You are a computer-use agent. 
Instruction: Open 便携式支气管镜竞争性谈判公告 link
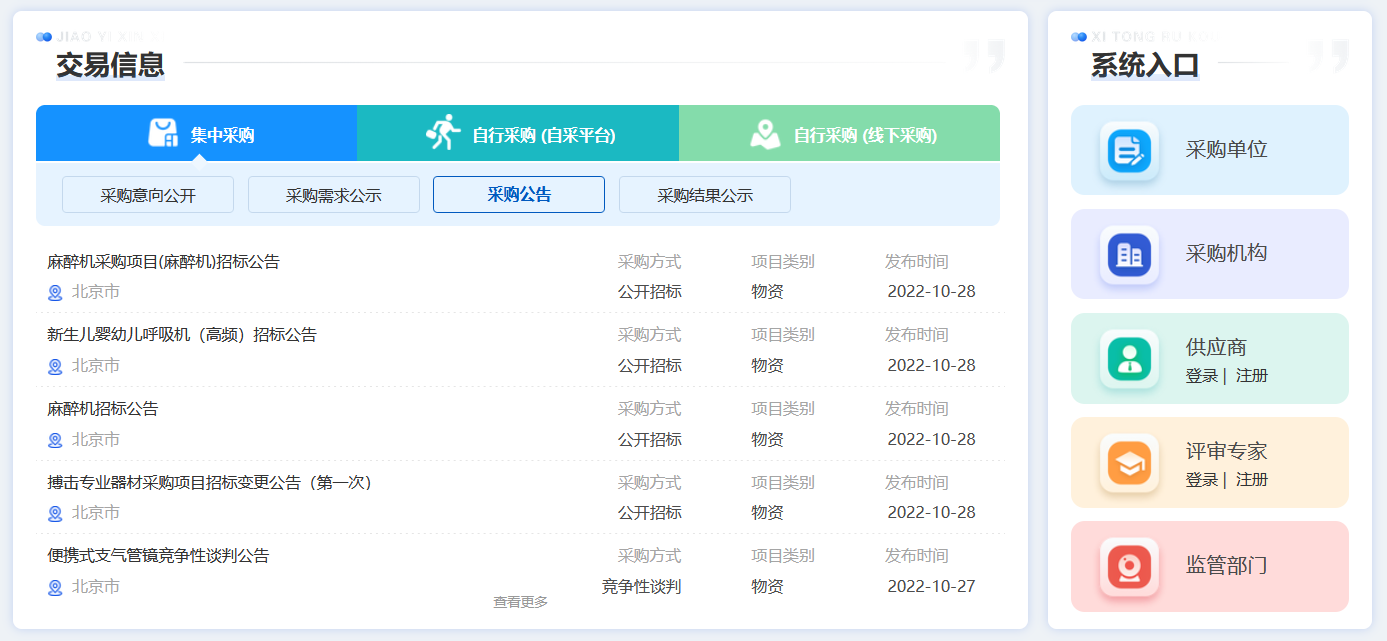point(158,556)
